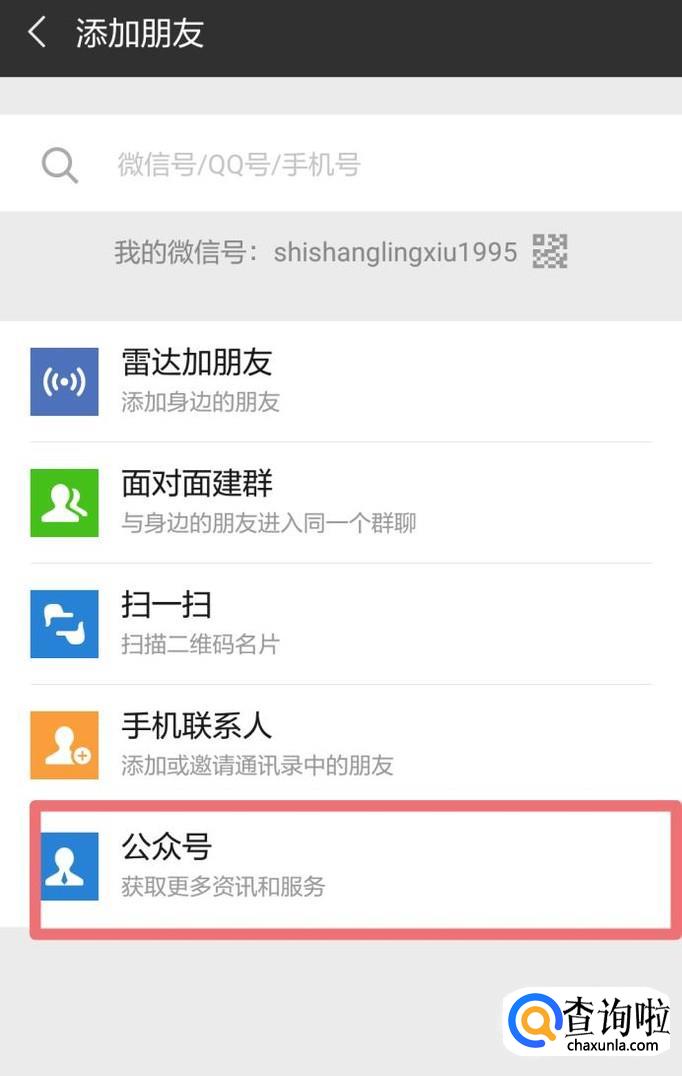Tap the official accounts person icon

tap(69, 866)
